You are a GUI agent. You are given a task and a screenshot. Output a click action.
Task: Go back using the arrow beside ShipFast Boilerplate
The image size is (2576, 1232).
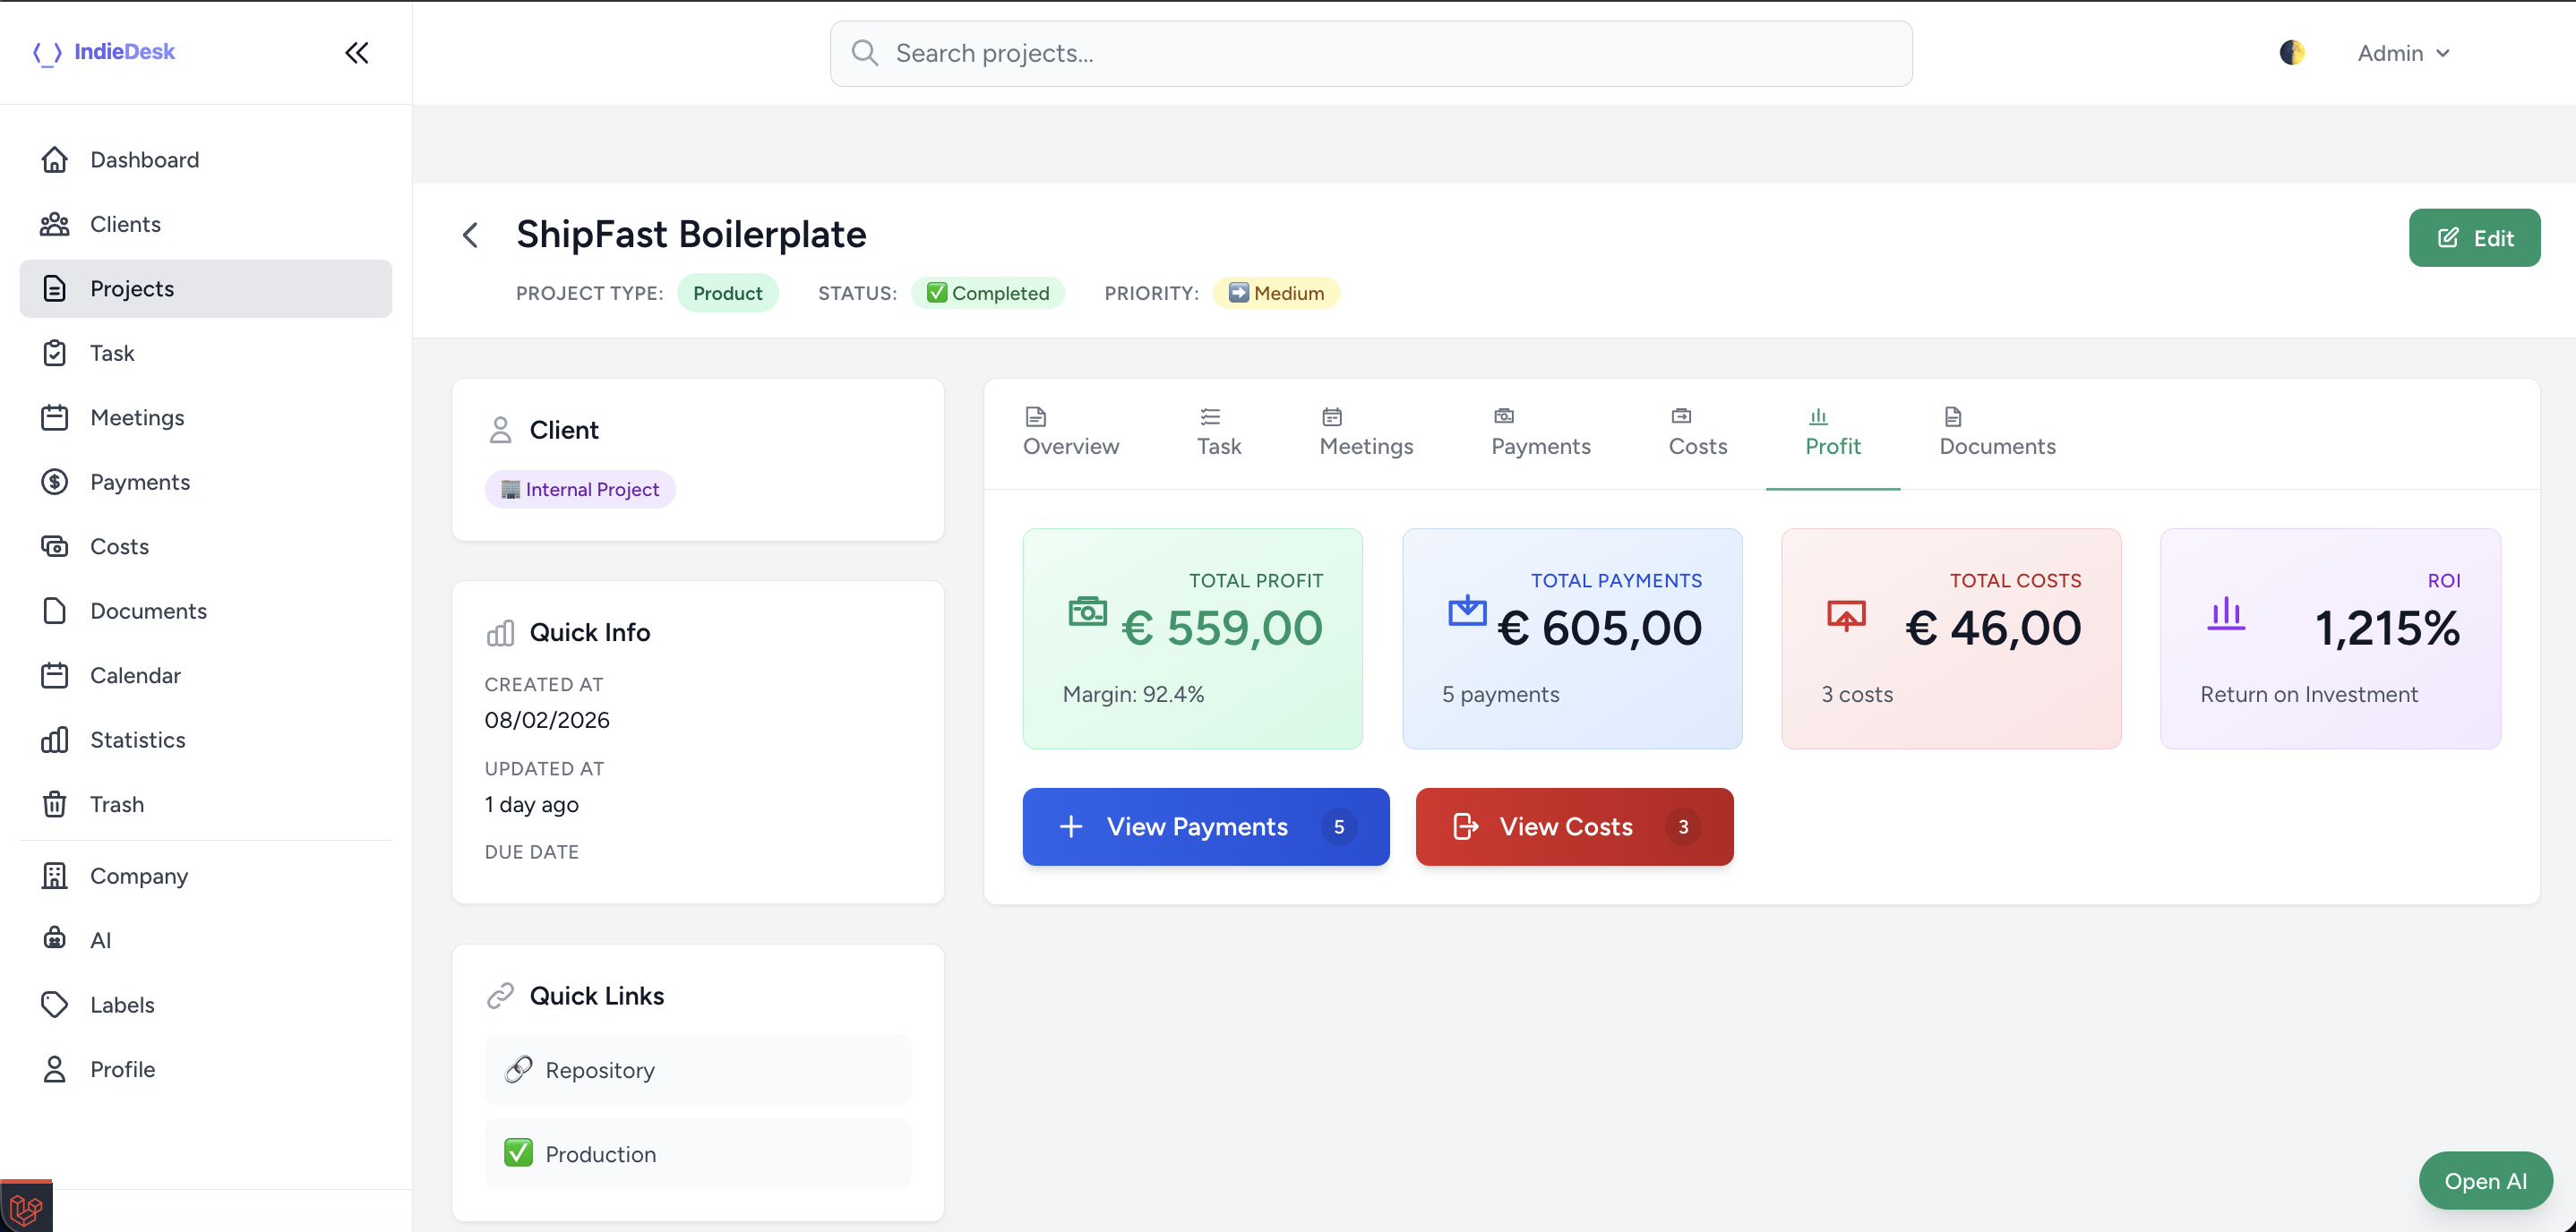pos(470,234)
